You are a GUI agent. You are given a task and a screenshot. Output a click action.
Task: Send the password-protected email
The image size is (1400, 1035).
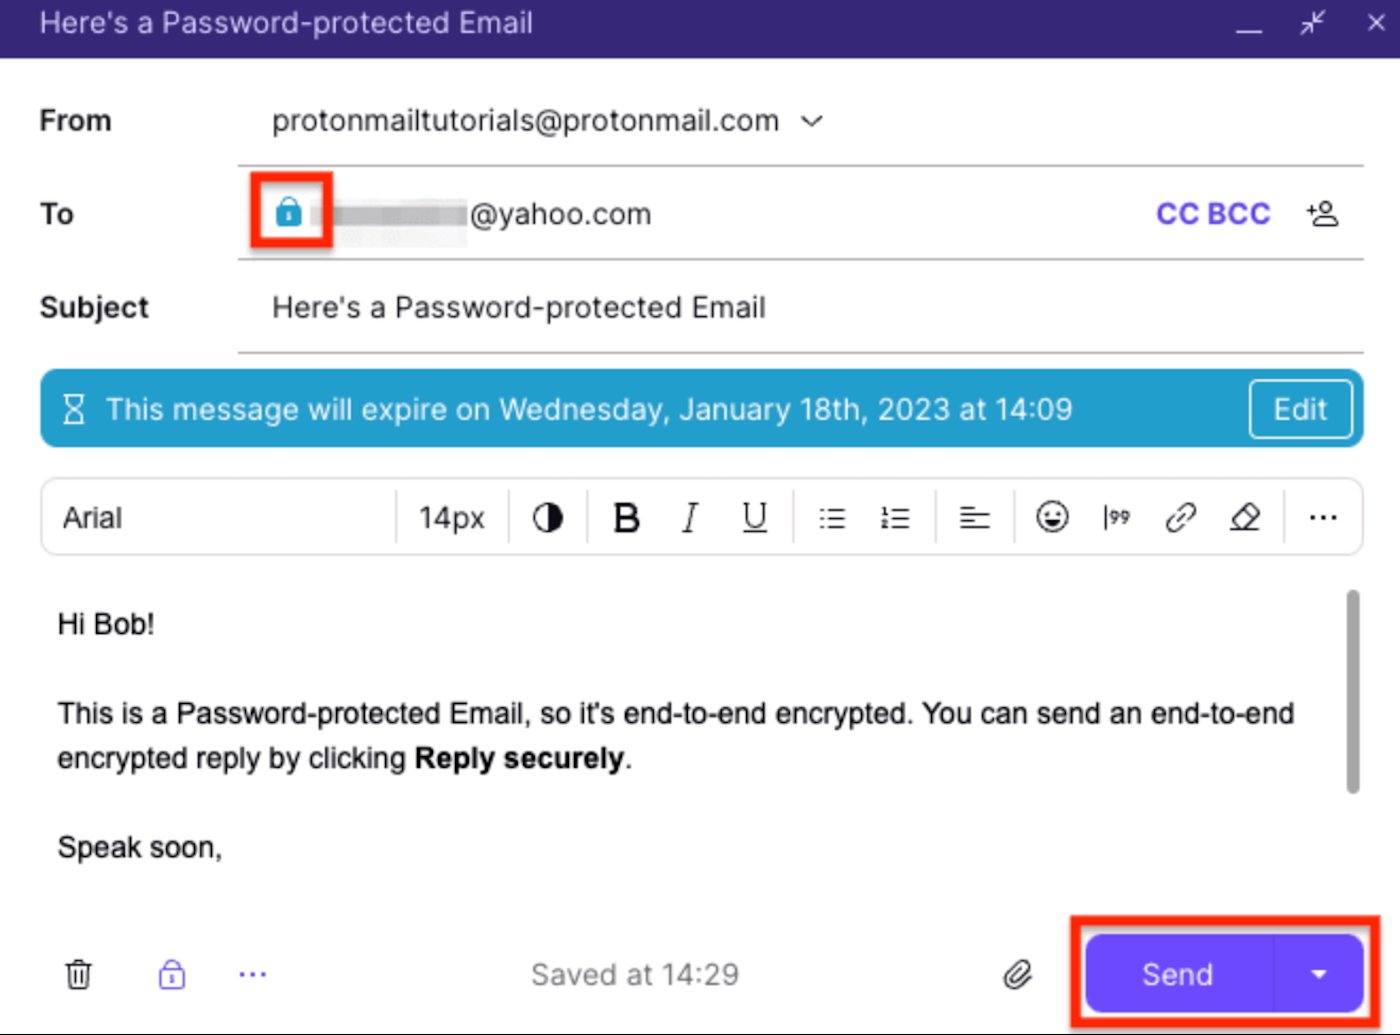coord(1177,973)
